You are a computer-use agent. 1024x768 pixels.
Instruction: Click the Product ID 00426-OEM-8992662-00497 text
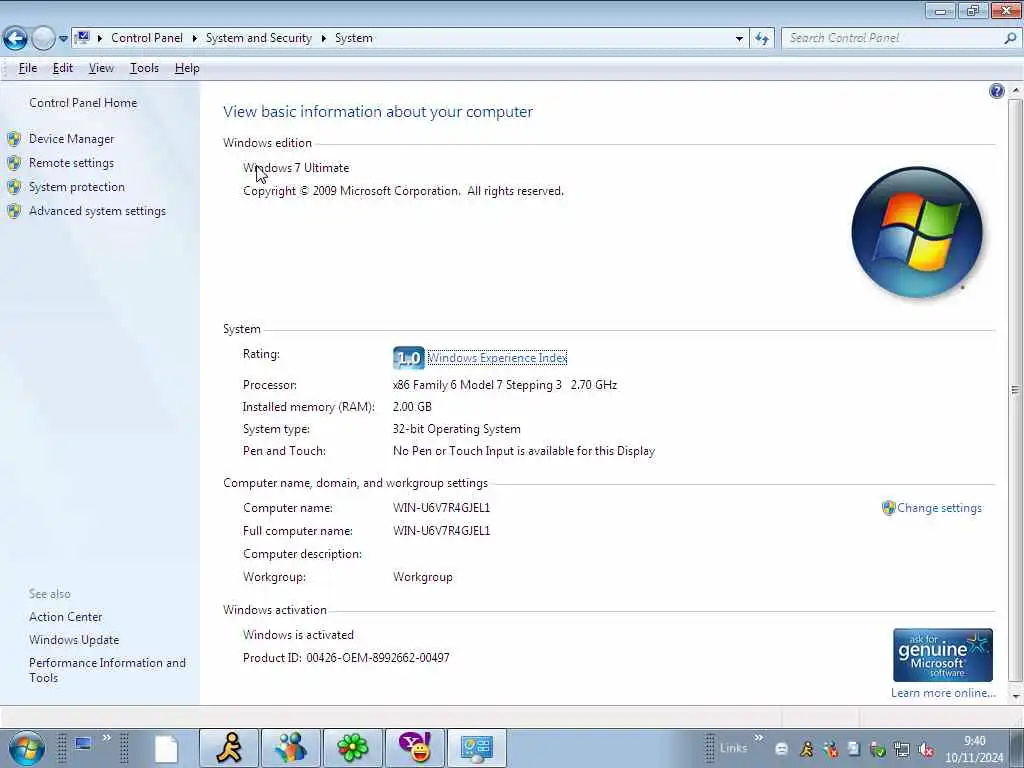tap(346, 658)
